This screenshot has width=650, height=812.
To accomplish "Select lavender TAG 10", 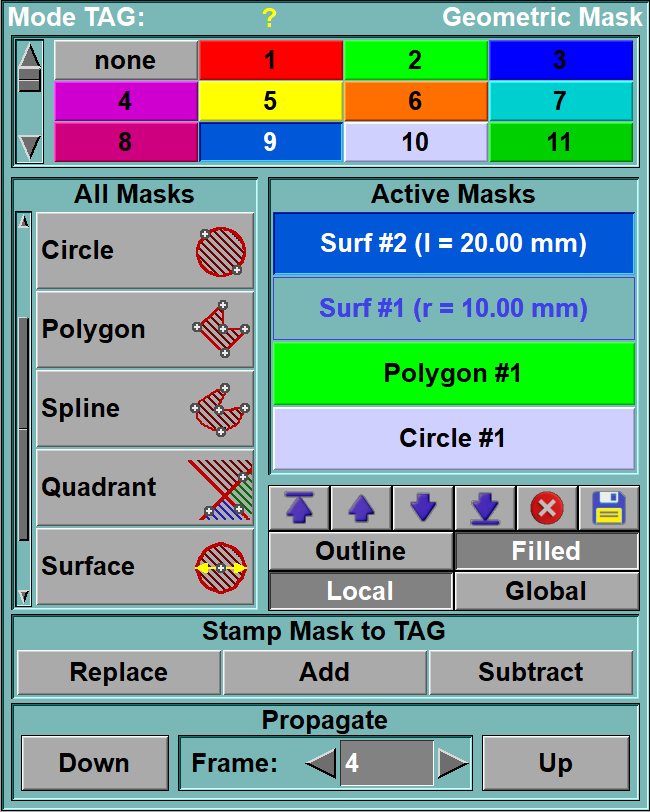I will pyautogui.click(x=416, y=142).
